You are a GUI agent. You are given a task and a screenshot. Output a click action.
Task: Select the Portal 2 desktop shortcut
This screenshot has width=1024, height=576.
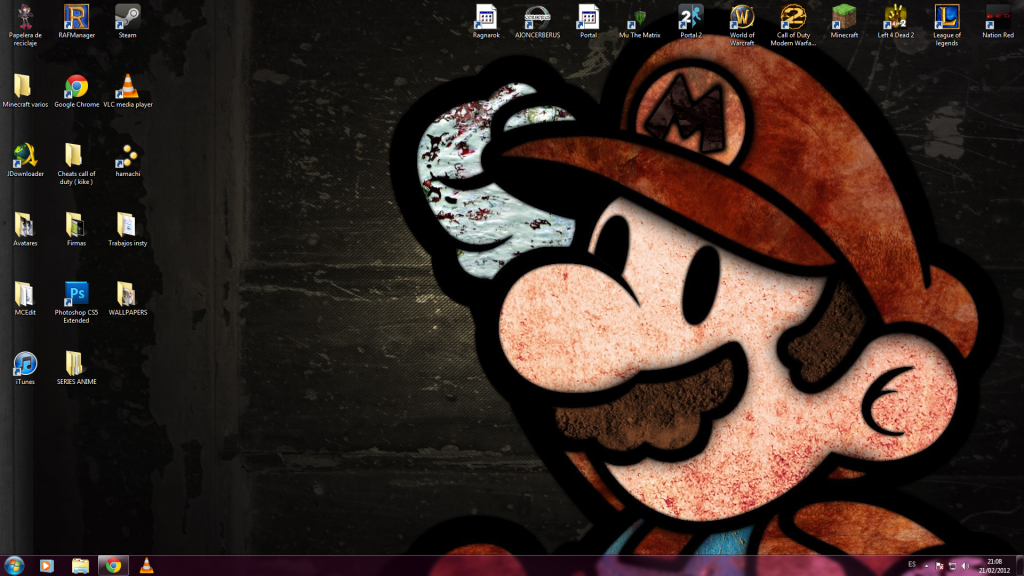pos(691,17)
